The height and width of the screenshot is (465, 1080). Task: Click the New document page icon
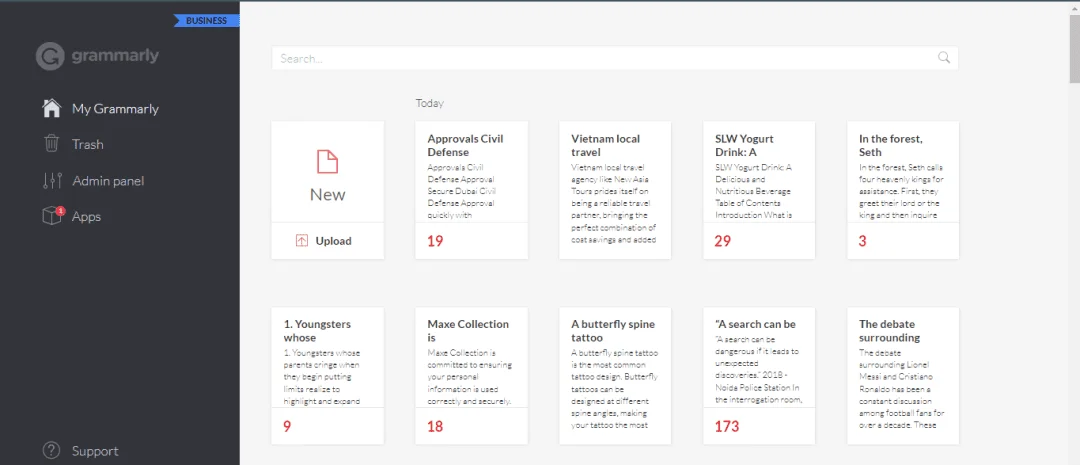(x=327, y=162)
